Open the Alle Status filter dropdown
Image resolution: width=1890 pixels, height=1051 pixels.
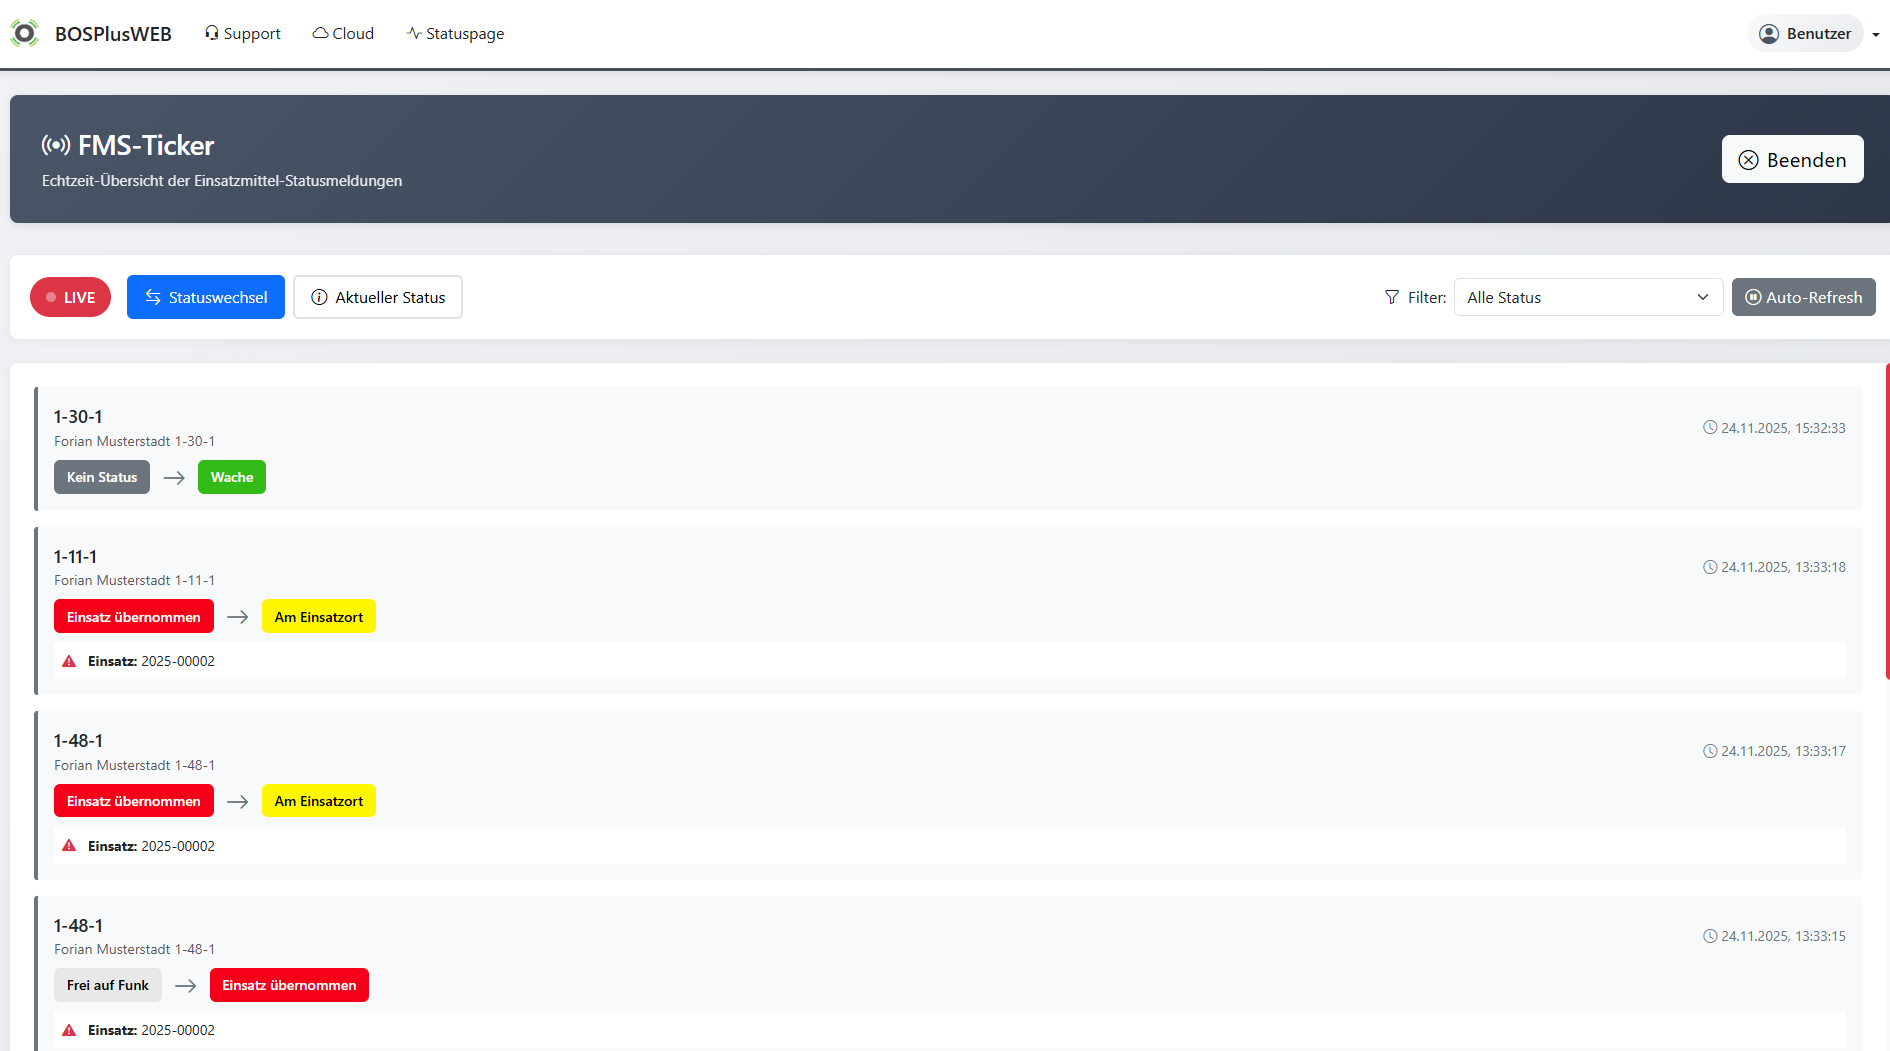click(1588, 297)
